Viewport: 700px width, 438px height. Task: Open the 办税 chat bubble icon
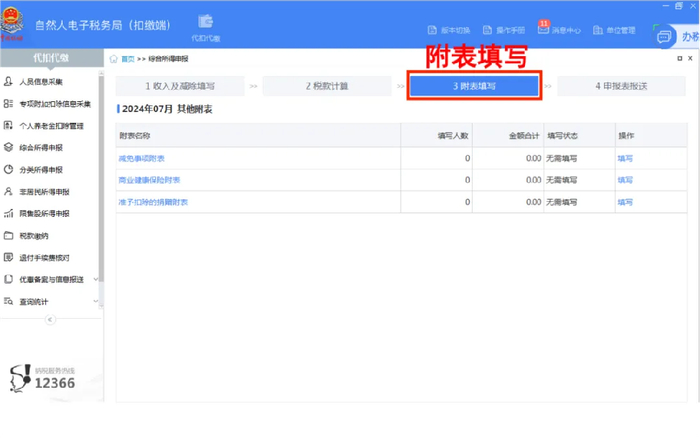pyautogui.click(x=664, y=36)
